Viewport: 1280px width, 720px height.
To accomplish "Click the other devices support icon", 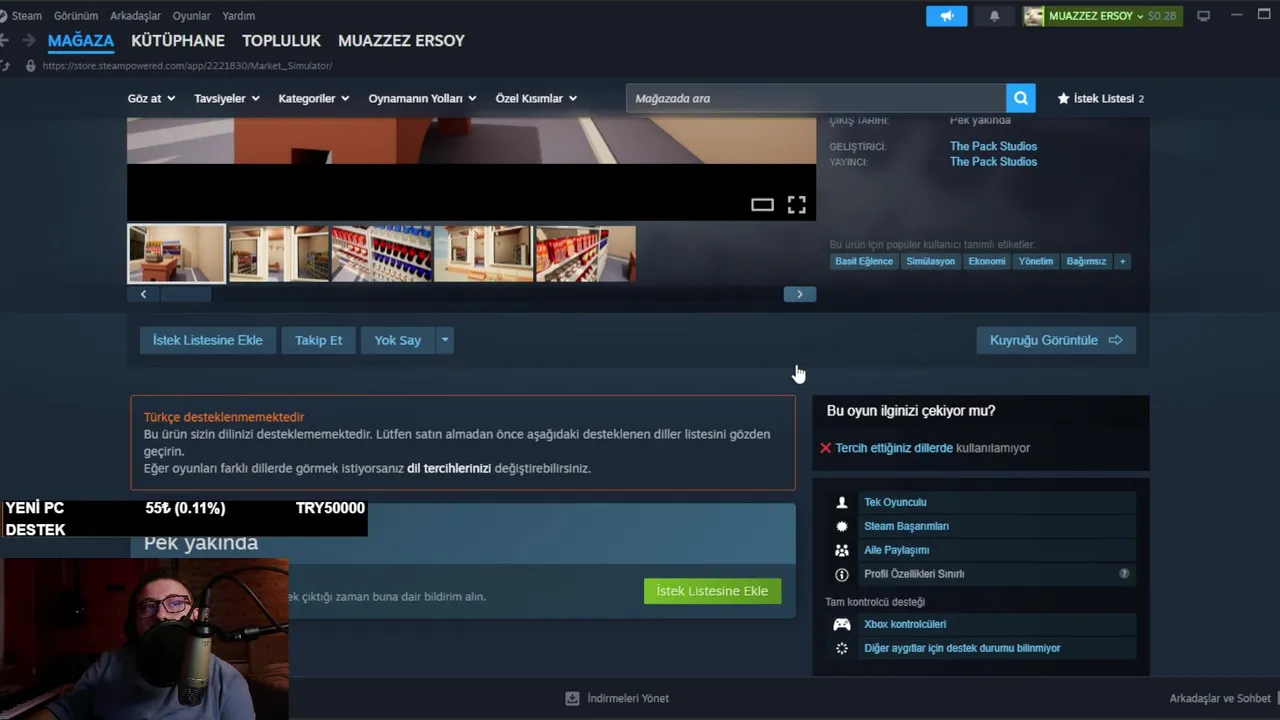I will pos(842,648).
